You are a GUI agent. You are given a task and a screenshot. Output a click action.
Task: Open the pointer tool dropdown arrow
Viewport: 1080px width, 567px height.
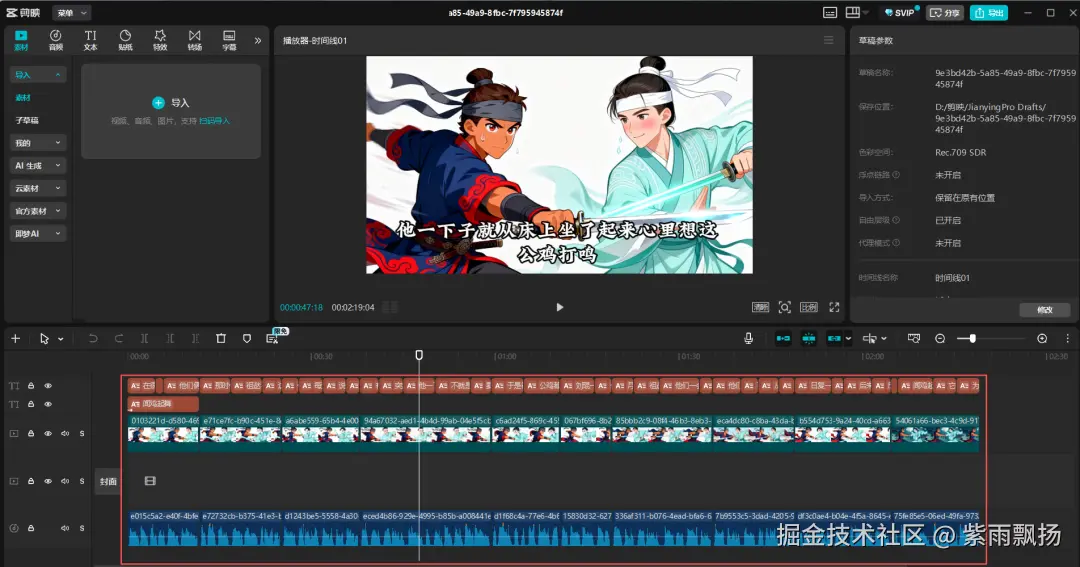pos(61,339)
